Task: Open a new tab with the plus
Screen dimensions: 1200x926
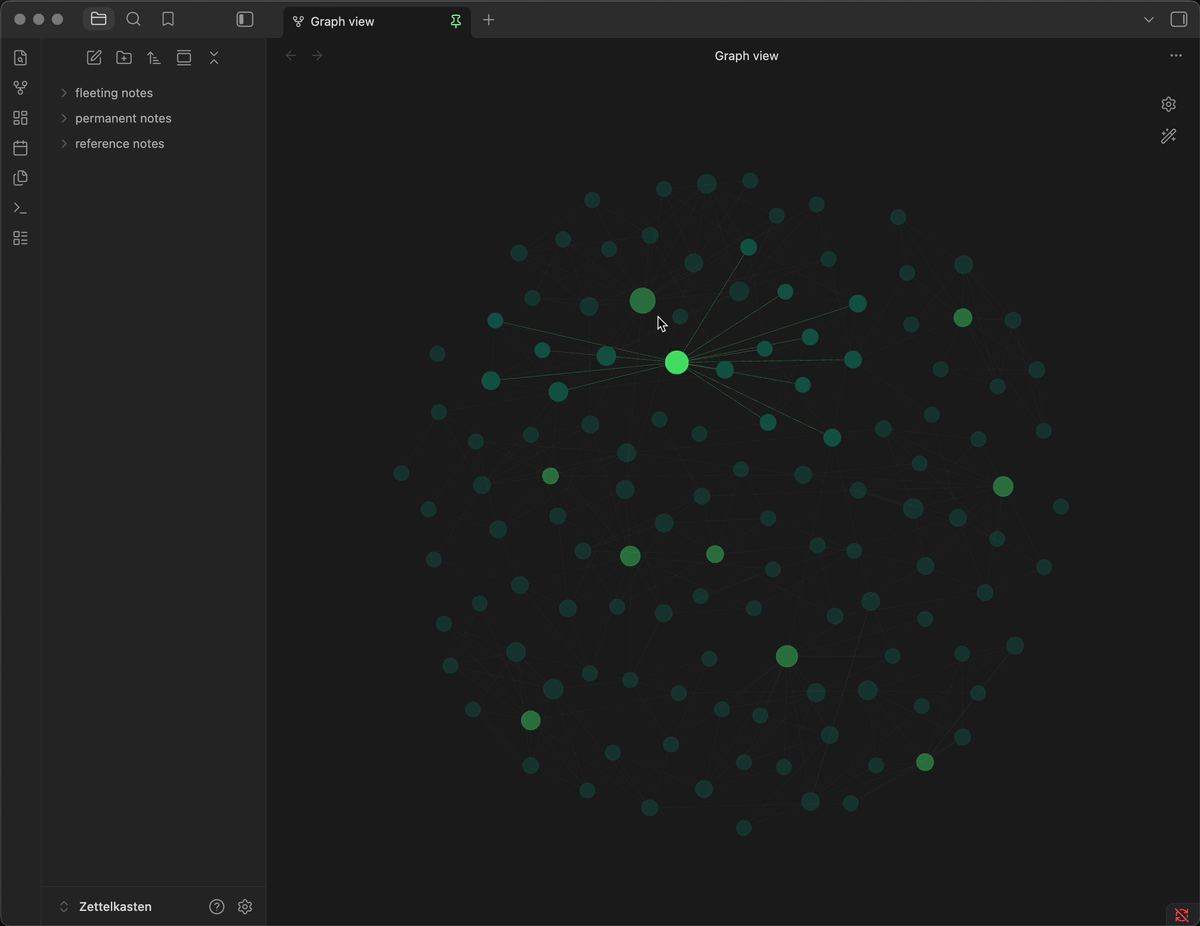Action: point(489,20)
